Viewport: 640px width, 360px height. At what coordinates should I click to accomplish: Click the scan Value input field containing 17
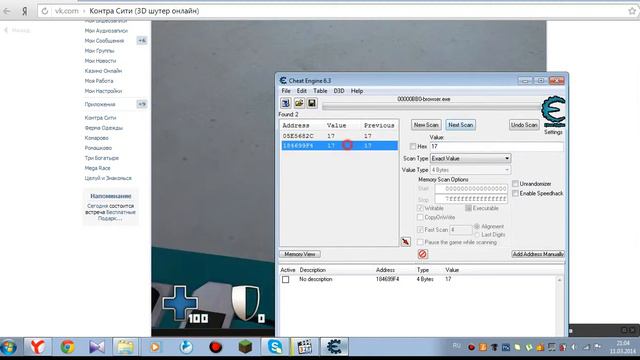click(x=496, y=146)
